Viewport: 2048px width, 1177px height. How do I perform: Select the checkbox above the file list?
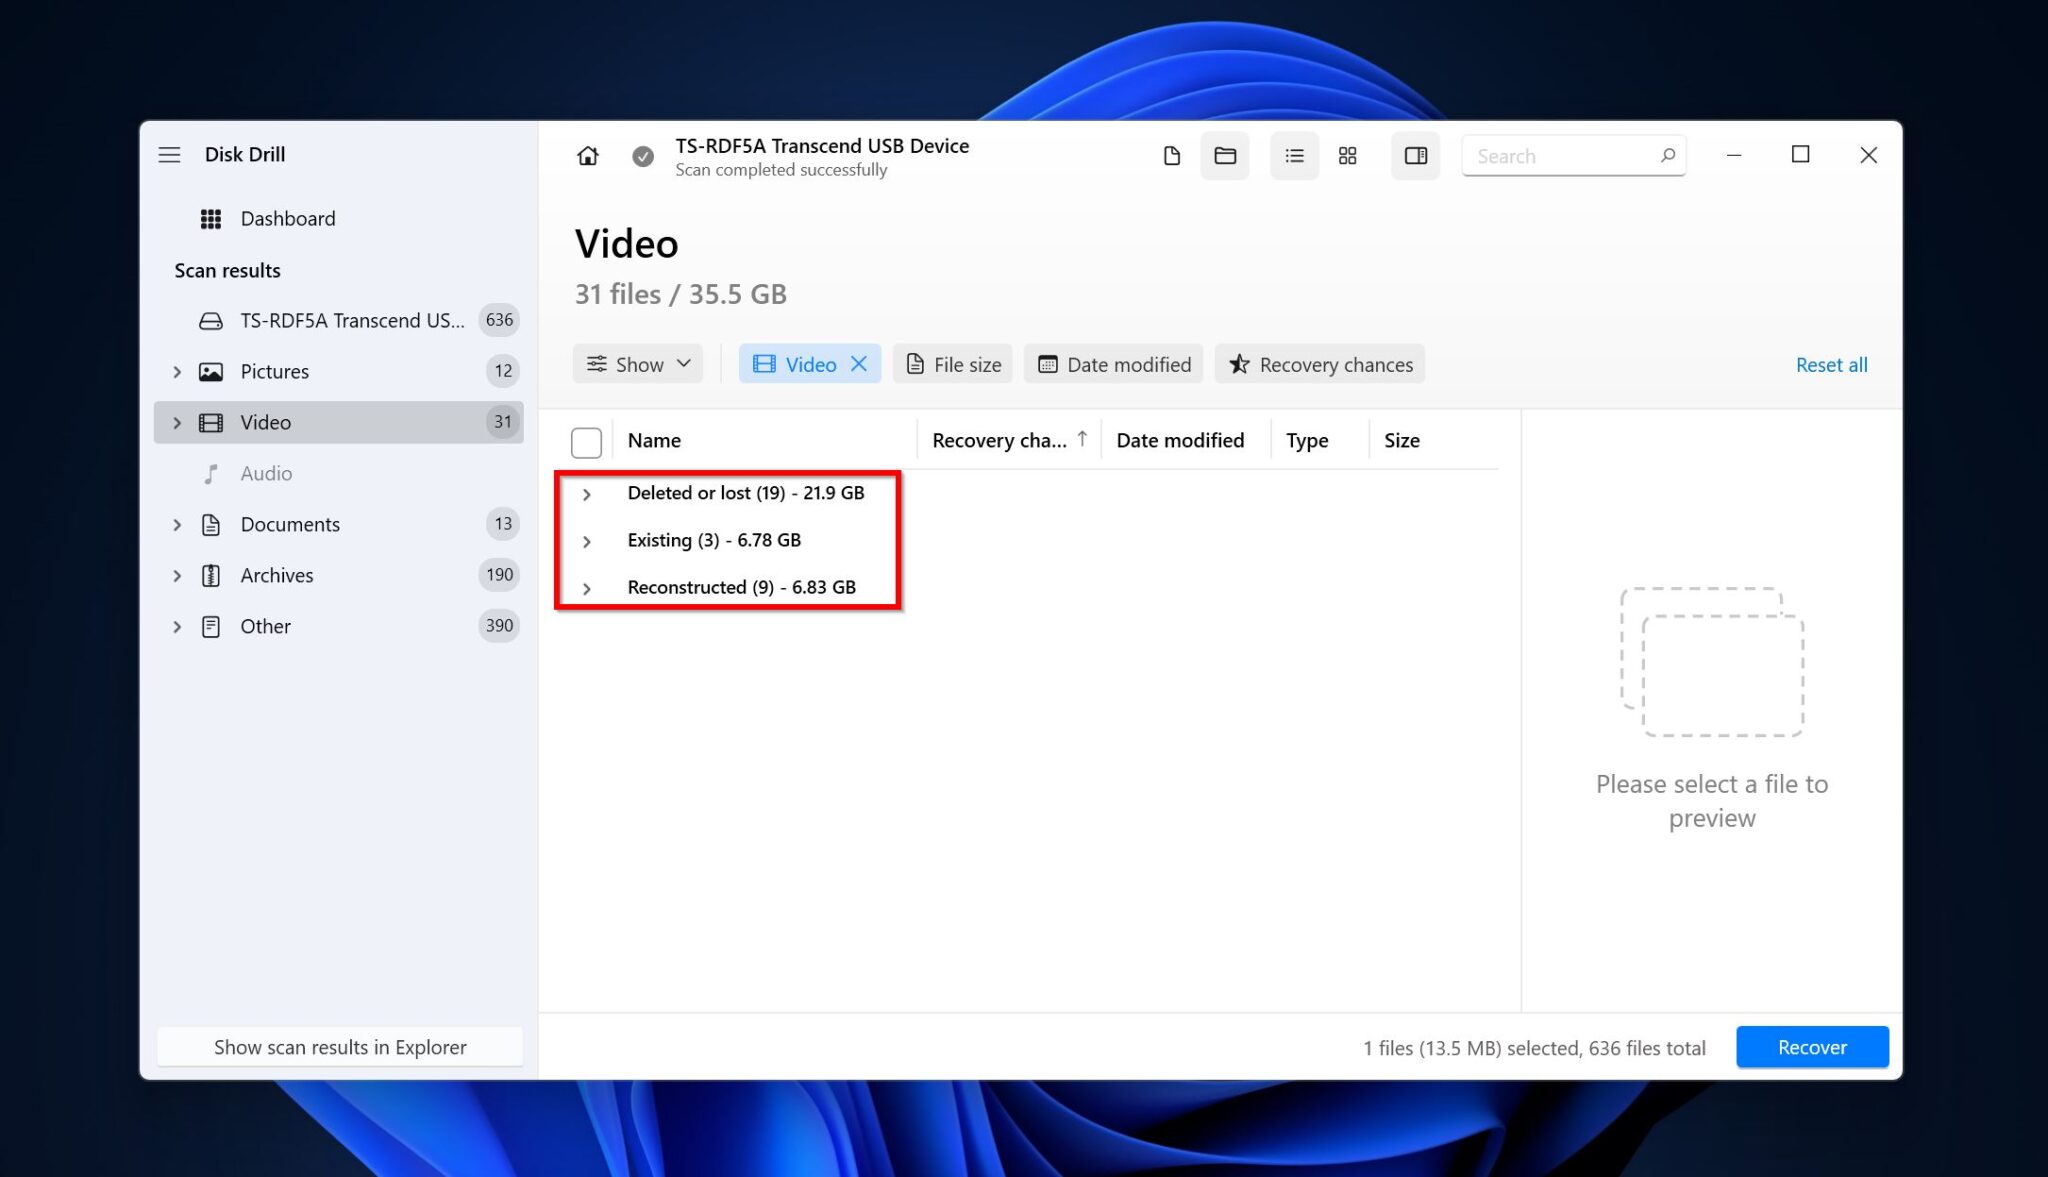point(586,441)
